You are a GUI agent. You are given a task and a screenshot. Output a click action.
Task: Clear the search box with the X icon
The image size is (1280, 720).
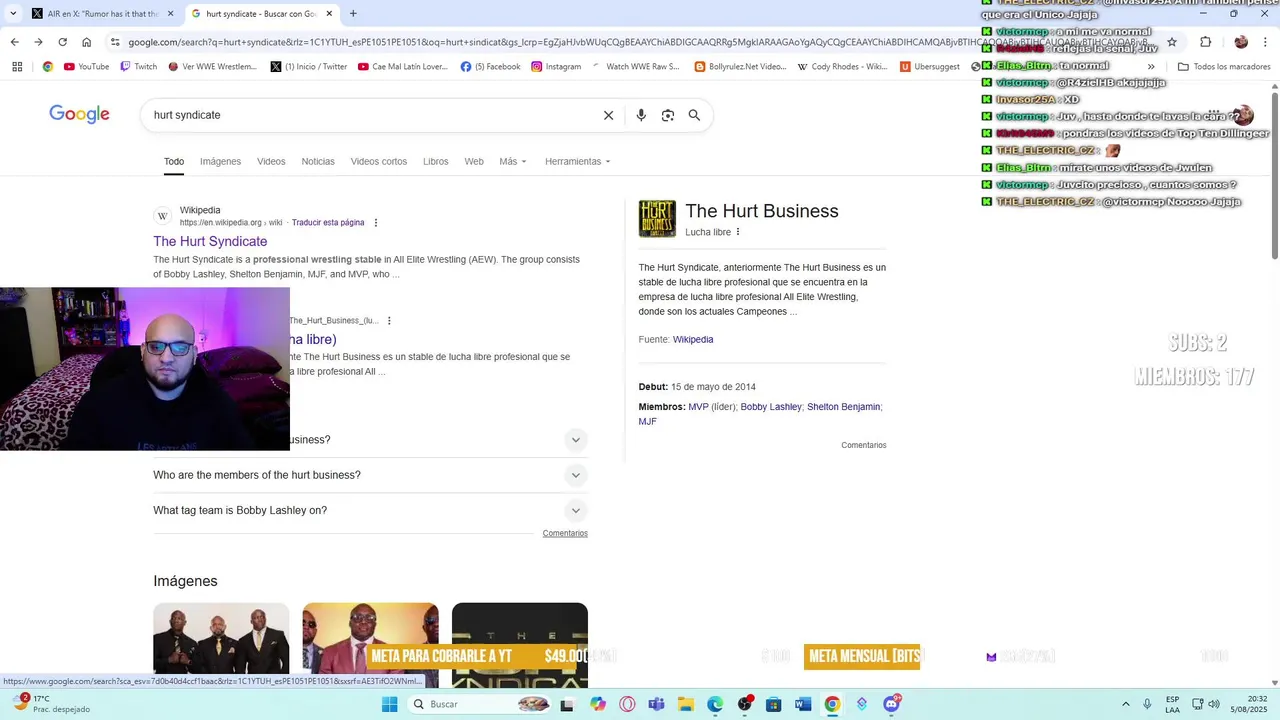pyautogui.click(x=608, y=115)
